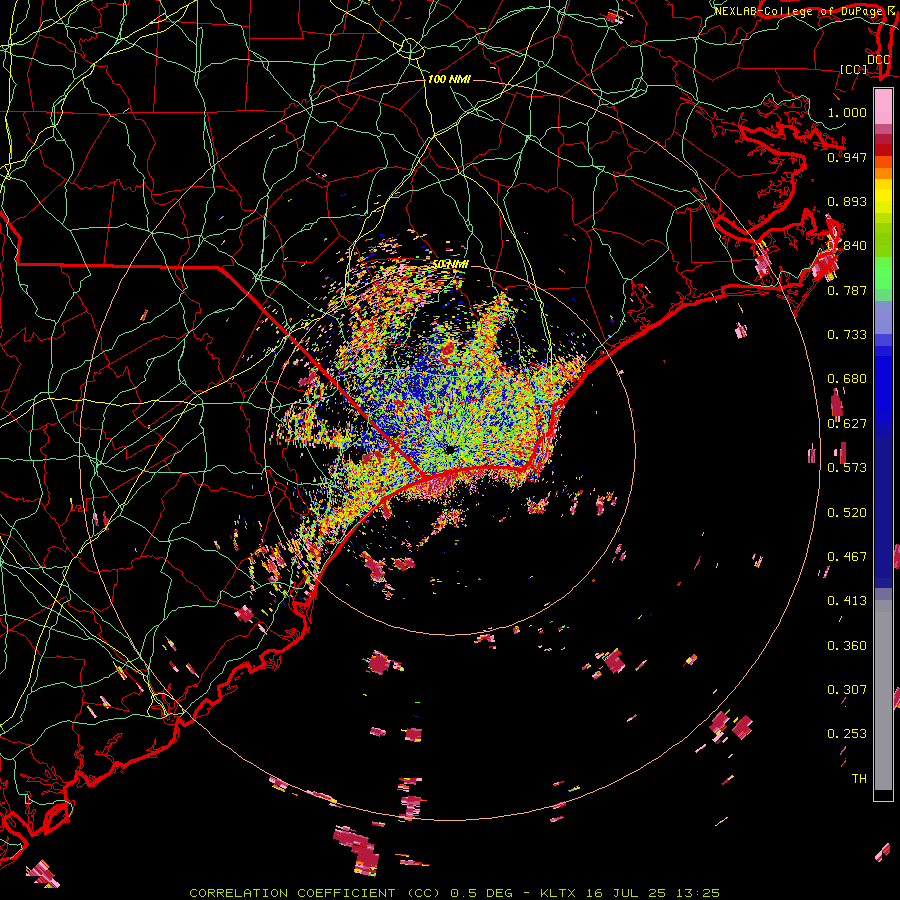This screenshot has height=900, width=900.
Task: Select the 0.413 scale value
Action: (847, 601)
